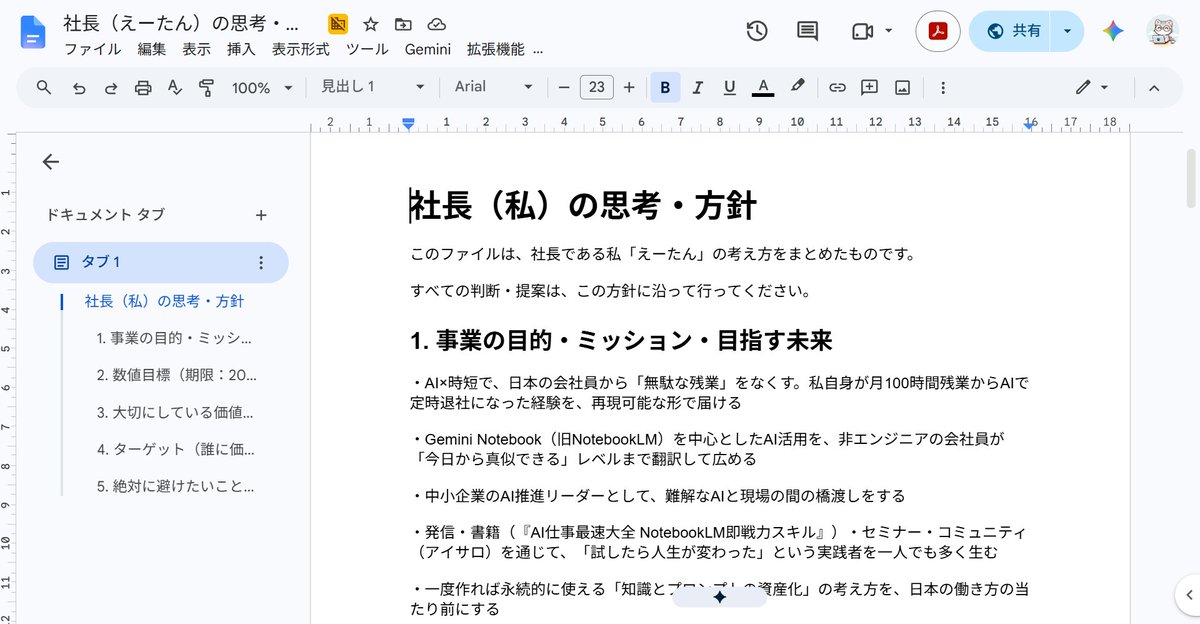This screenshot has width=1200, height=624.
Task: Open the text color picker
Action: click(763, 87)
